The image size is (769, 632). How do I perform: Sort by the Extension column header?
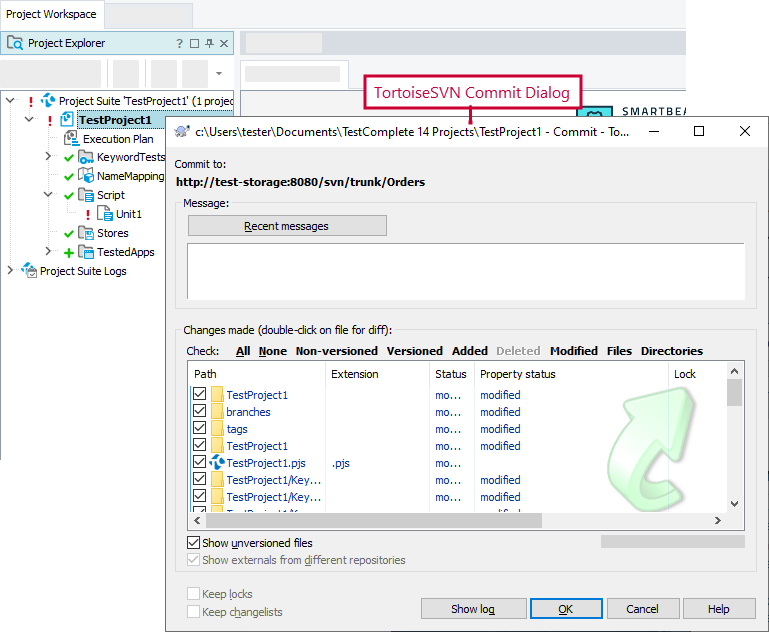355,374
